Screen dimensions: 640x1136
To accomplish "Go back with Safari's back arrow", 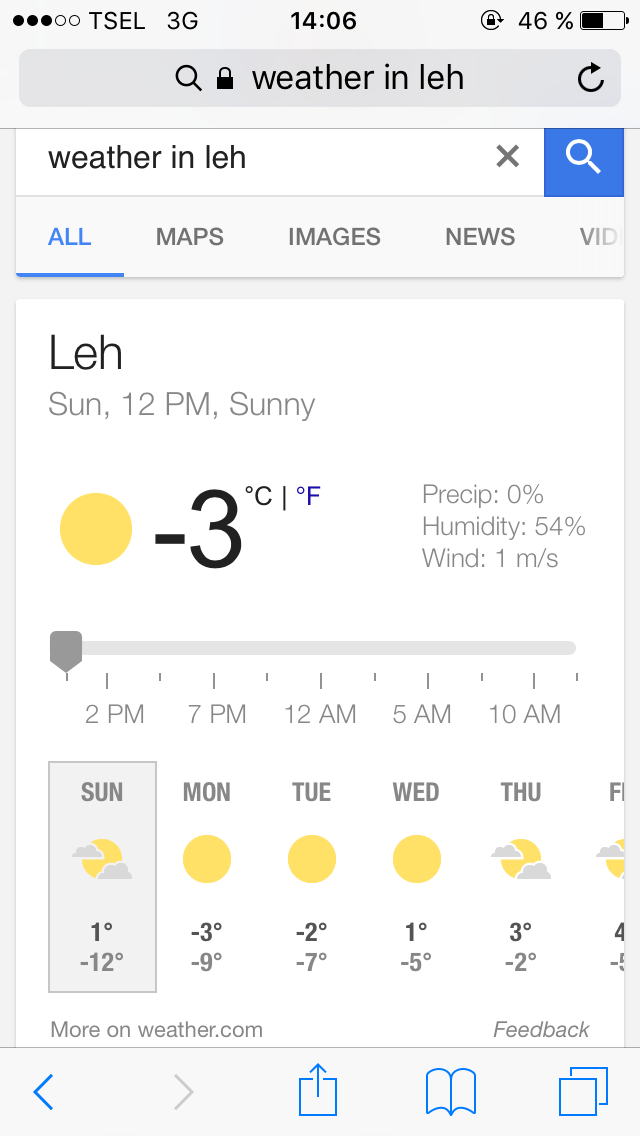I will pos(43,1092).
